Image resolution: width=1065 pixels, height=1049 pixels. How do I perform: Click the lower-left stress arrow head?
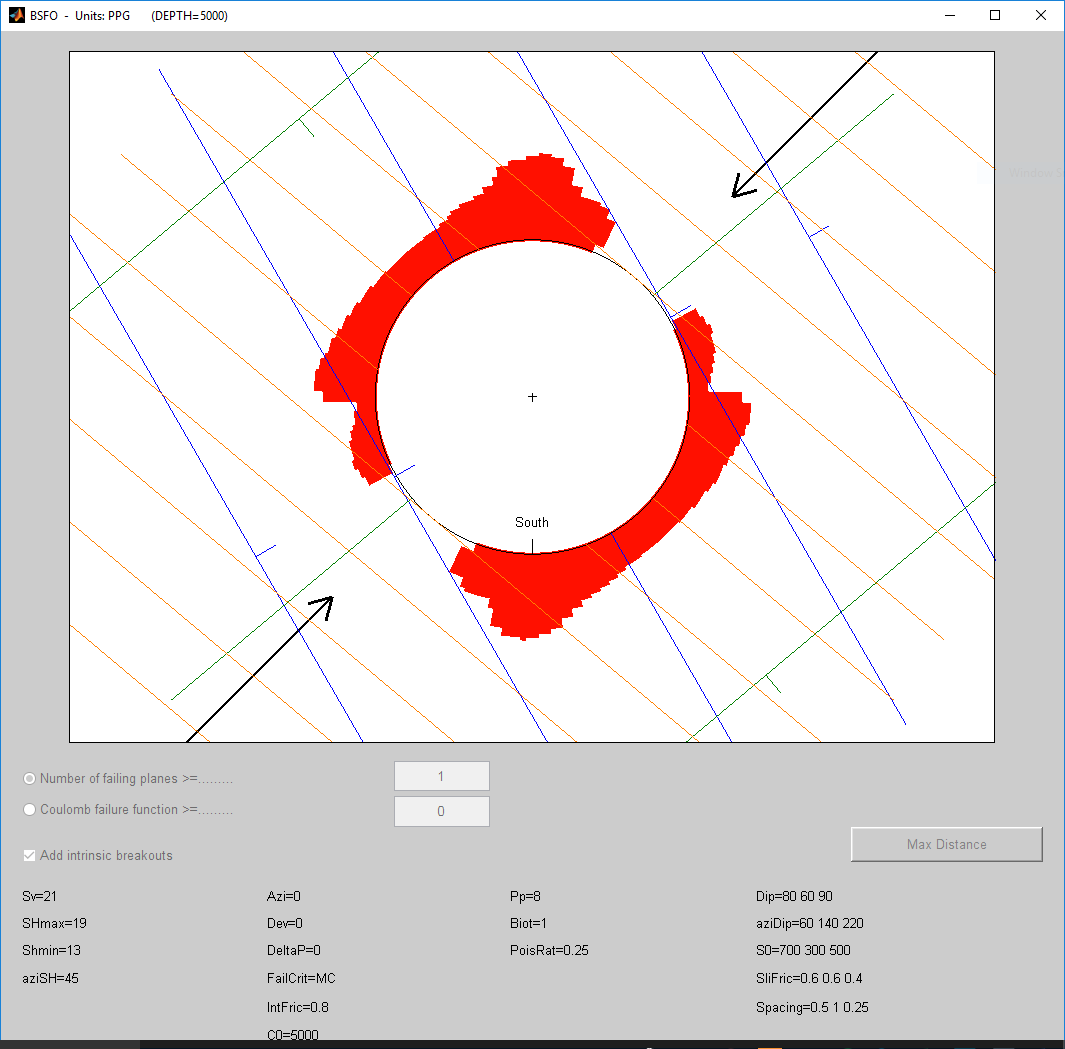(324, 604)
